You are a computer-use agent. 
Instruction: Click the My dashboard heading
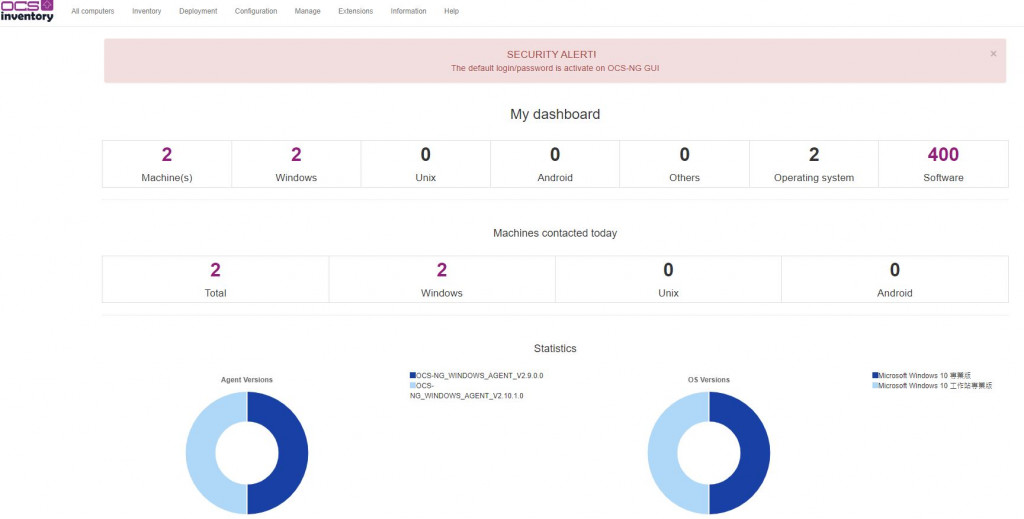click(x=554, y=114)
